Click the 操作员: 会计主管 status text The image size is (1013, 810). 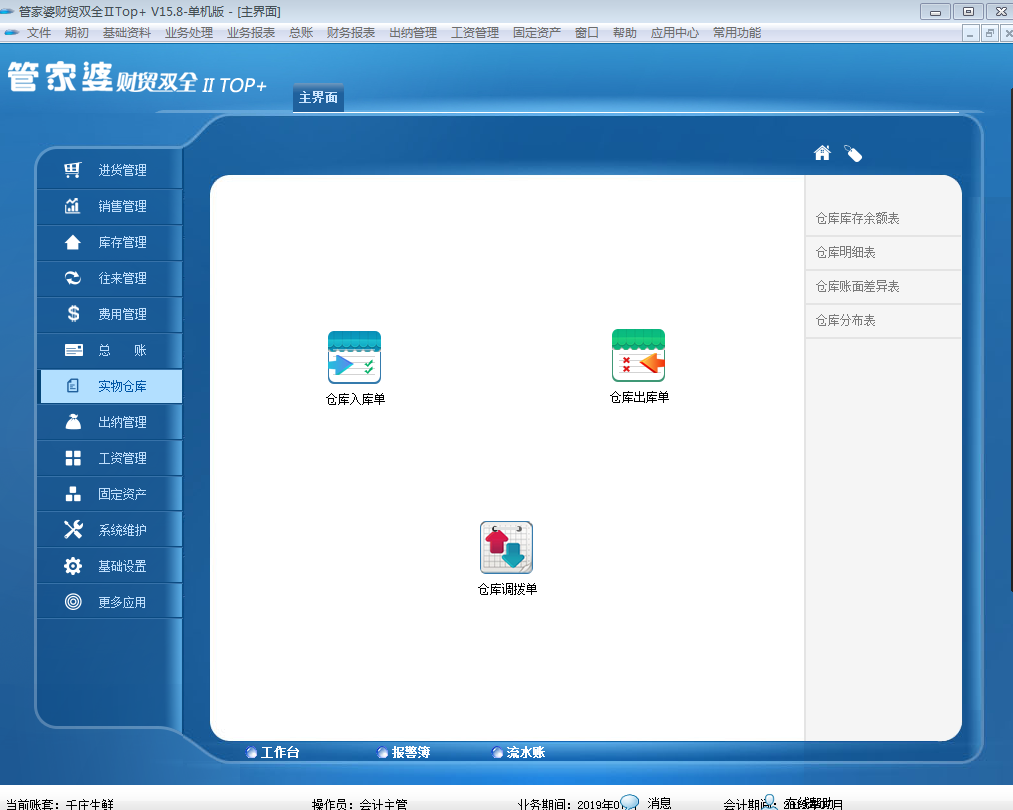tap(359, 804)
